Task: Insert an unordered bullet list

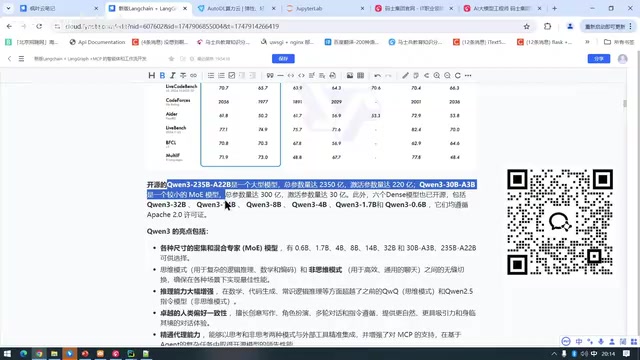Action: point(211,76)
